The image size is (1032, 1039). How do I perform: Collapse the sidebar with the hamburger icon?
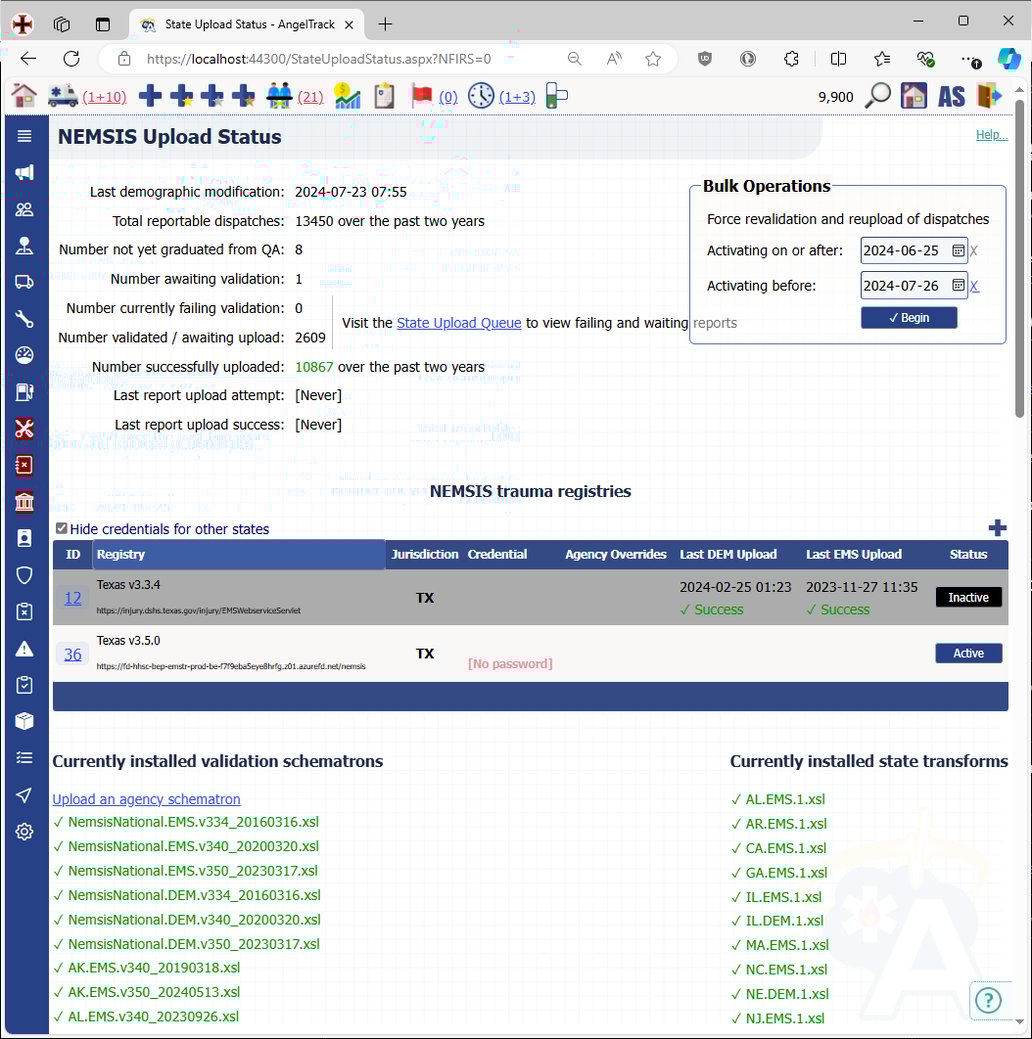(24, 136)
